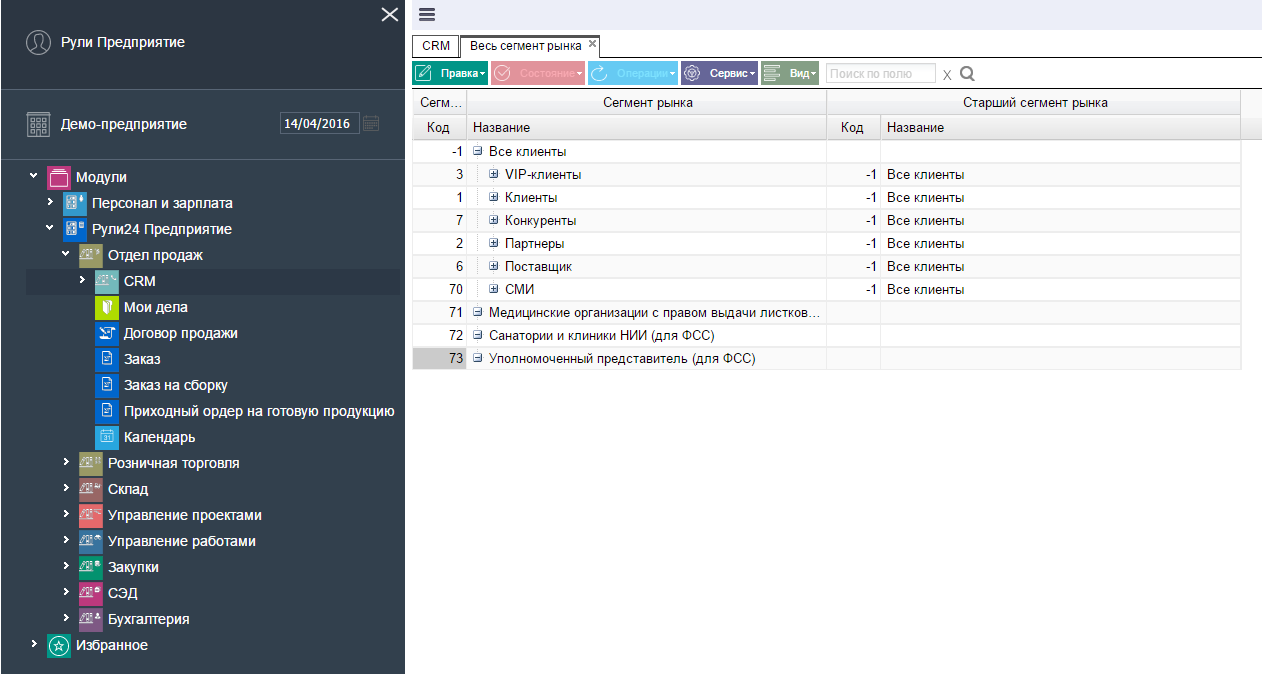Click the Закупки module icon
1262x674 pixels.
[x=91, y=567]
